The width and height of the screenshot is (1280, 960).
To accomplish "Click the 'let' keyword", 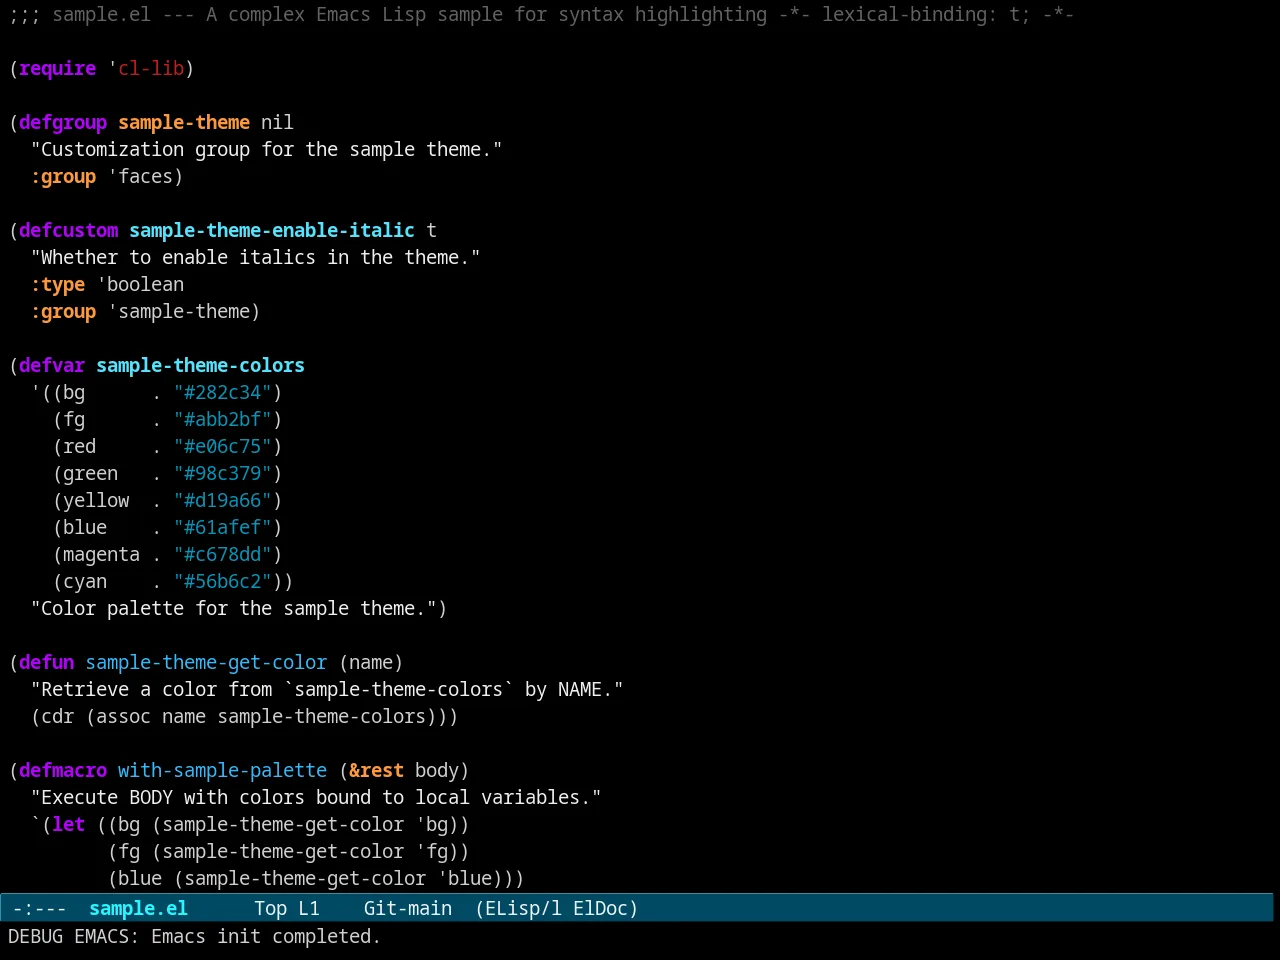I will tap(69, 824).
